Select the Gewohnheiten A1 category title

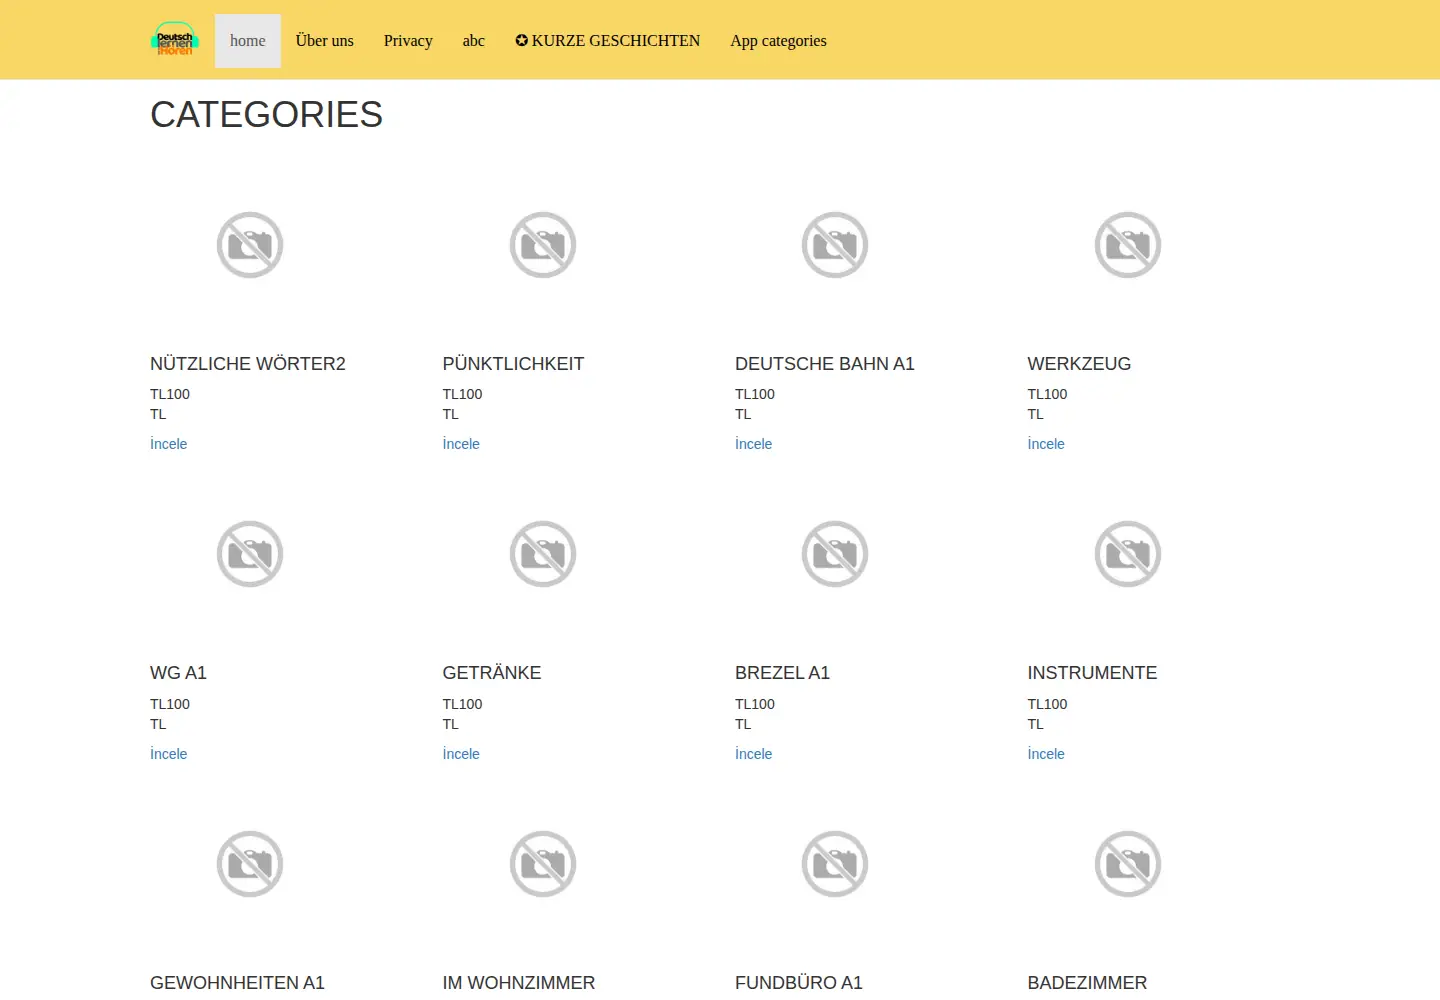point(238,983)
